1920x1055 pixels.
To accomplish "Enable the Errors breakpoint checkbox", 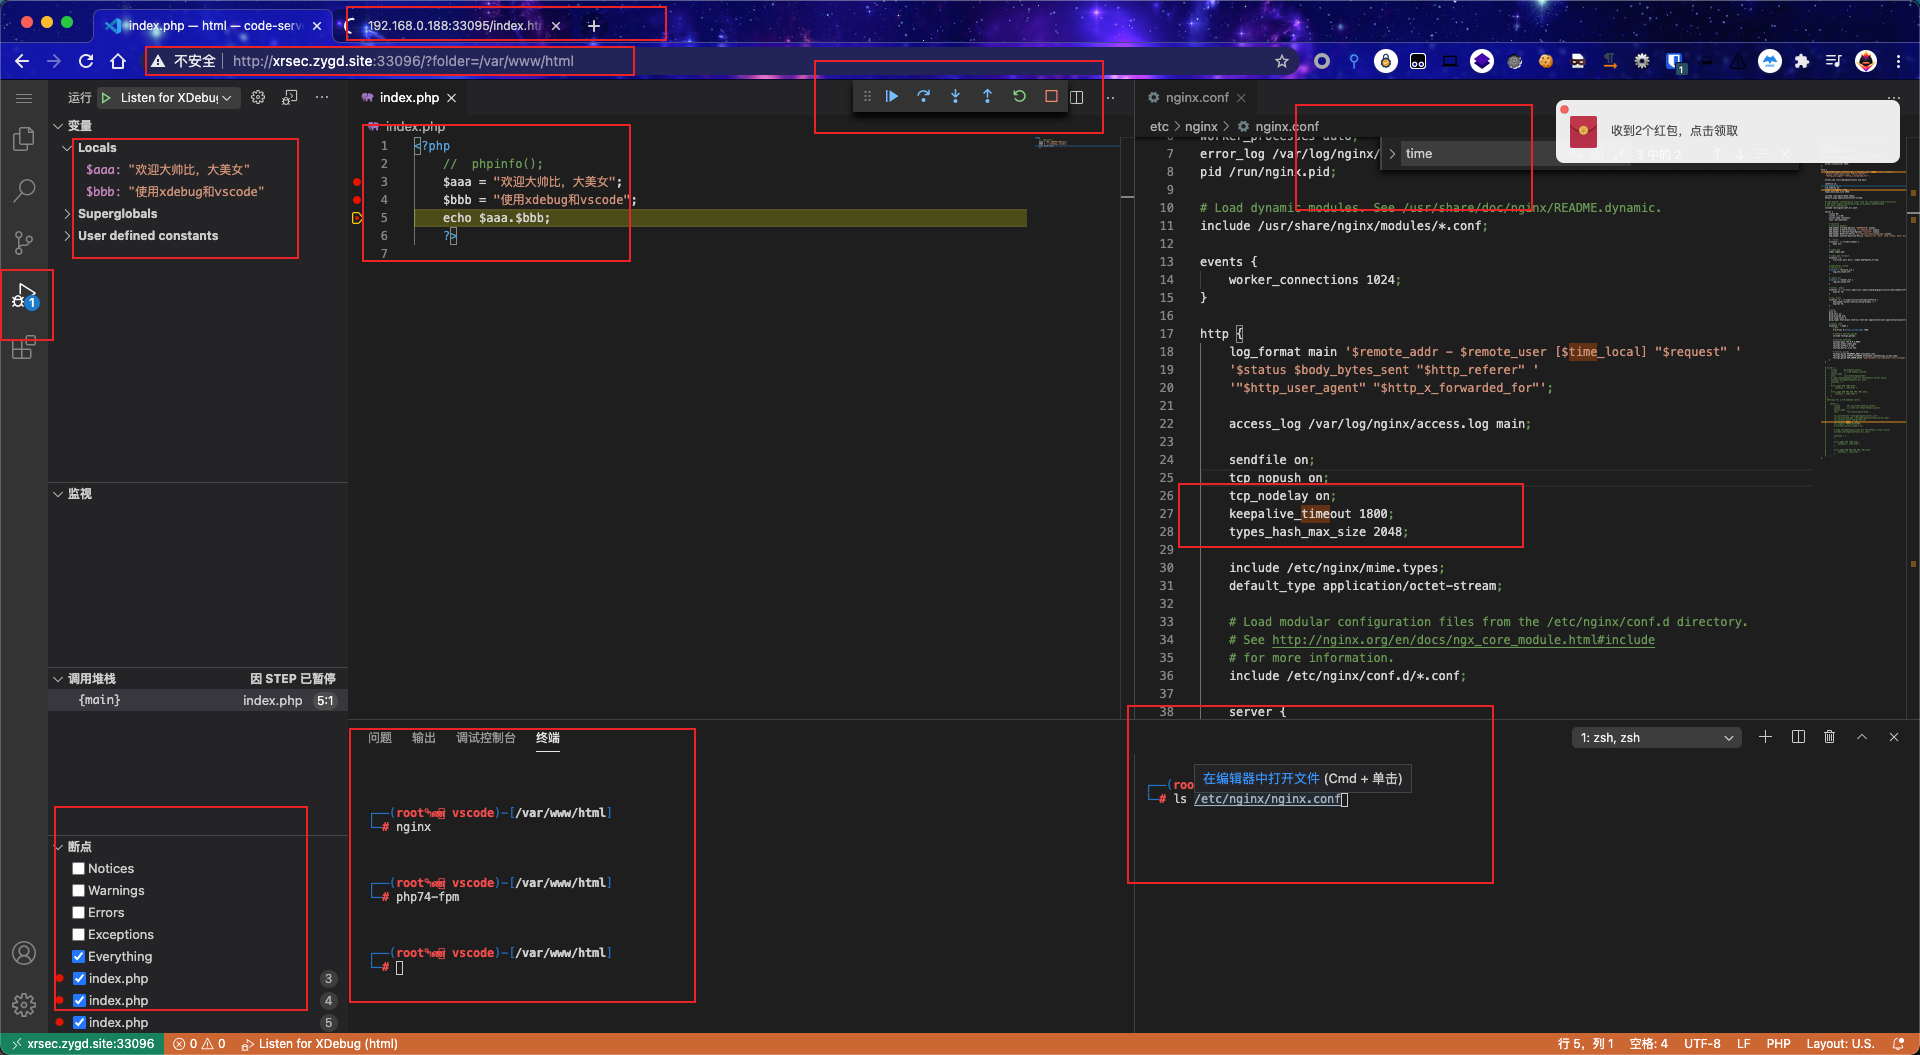I will pyautogui.click(x=78, y=913).
